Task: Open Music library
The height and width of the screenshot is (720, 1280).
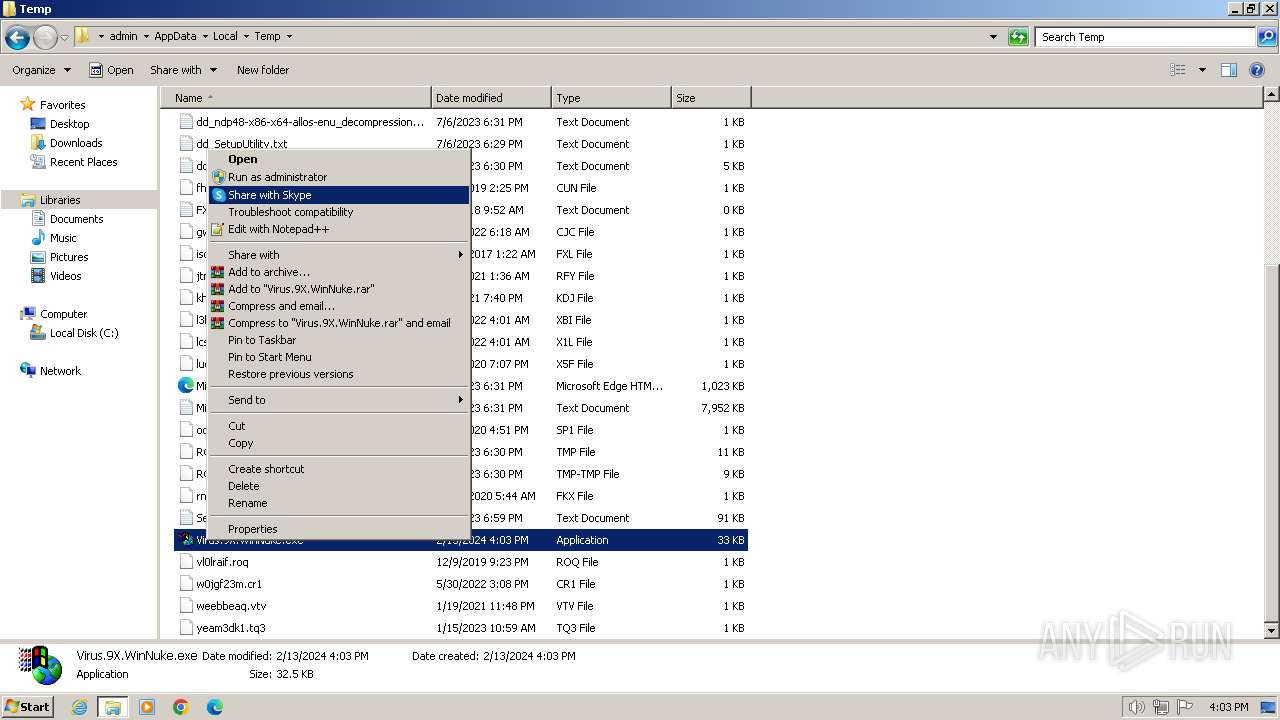Action: (x=63, y=238)
